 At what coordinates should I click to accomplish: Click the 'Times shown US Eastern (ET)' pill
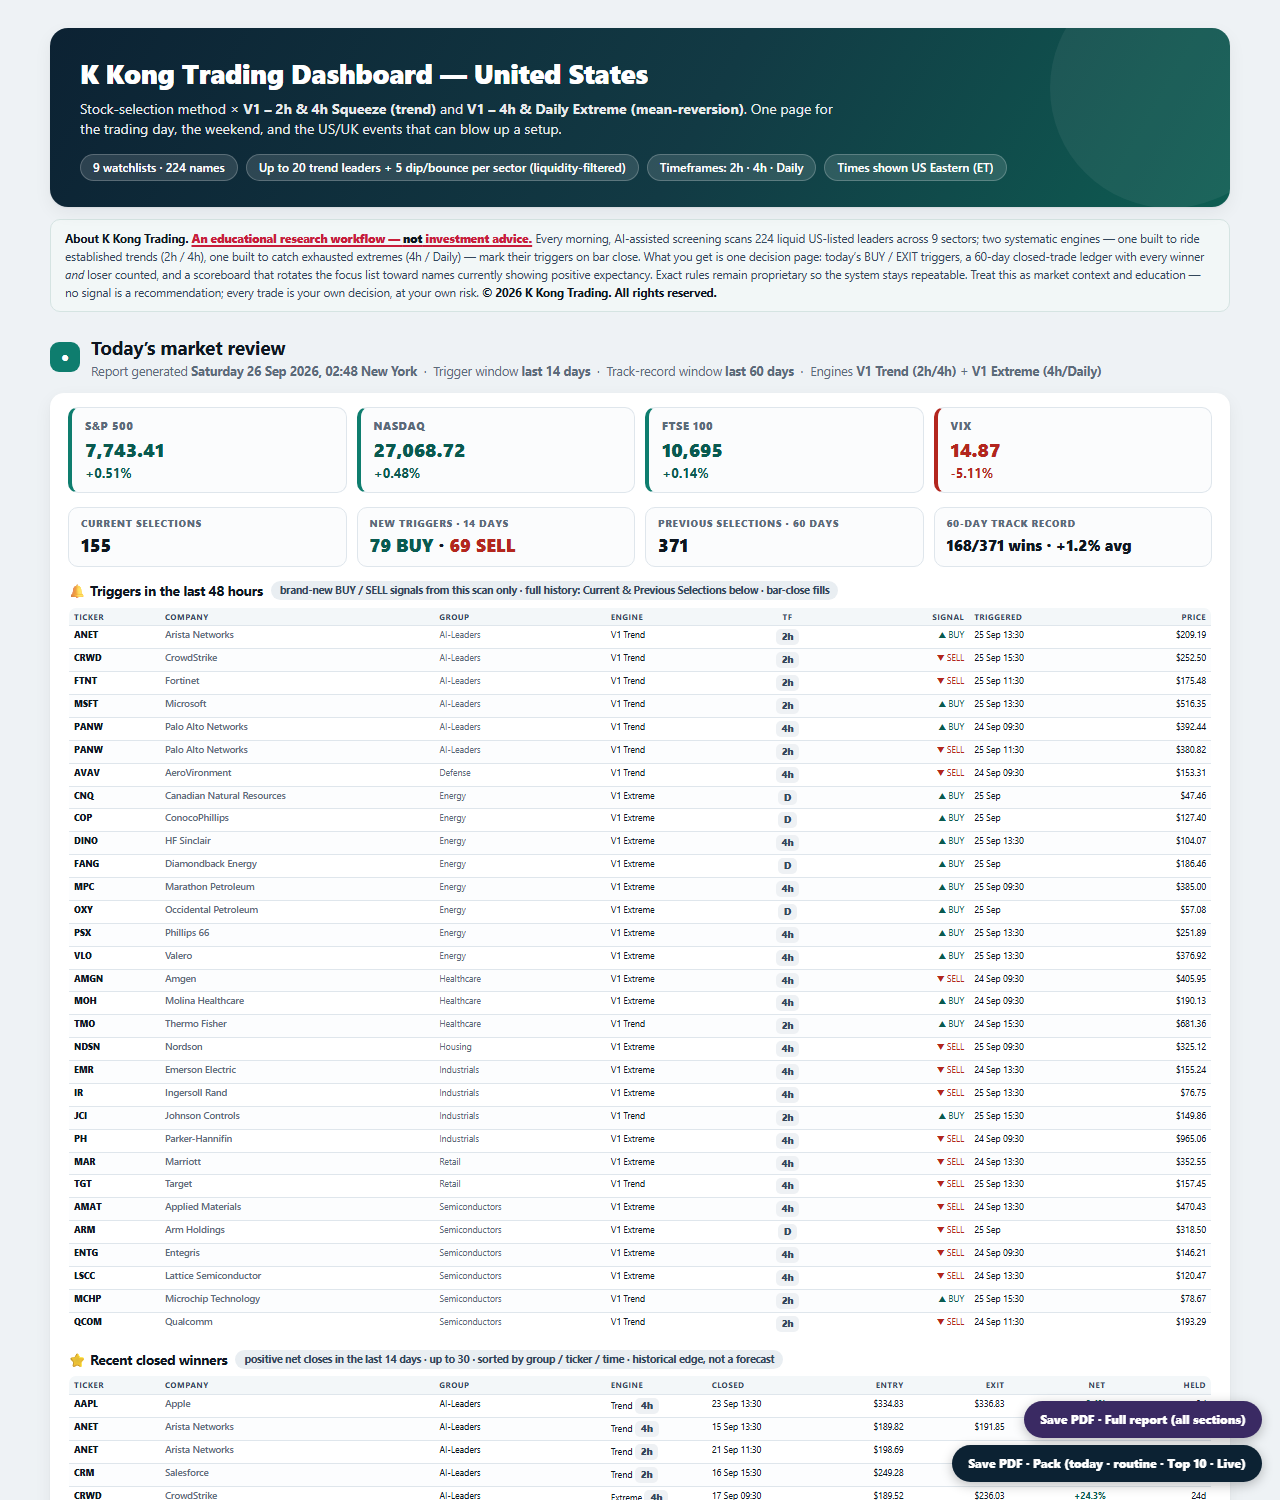[915, 168]
